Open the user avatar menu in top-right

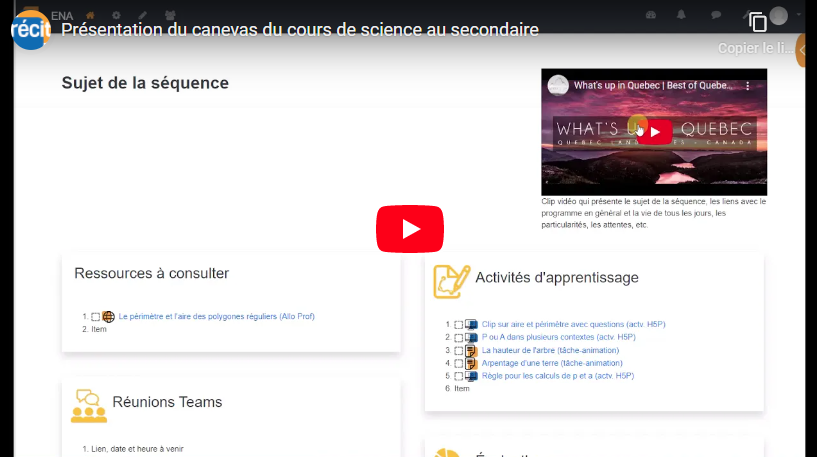[779, 15]
